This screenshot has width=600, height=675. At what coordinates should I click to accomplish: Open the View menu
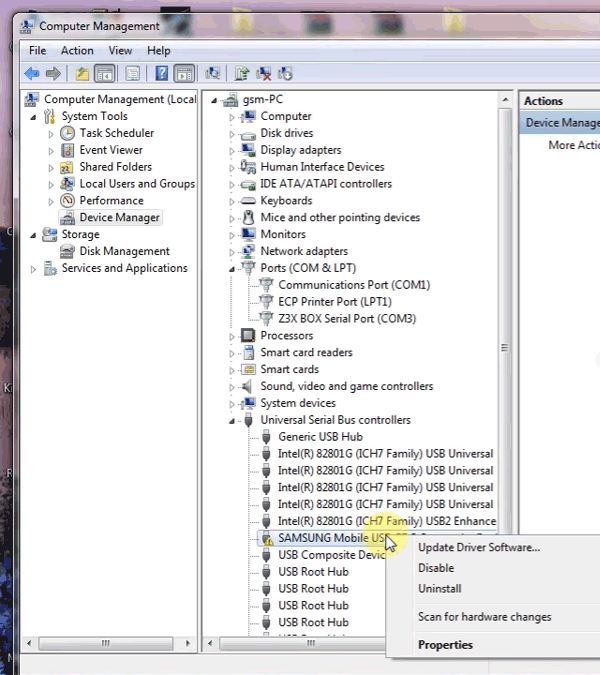pyautogui.click(x=120, y=51)
